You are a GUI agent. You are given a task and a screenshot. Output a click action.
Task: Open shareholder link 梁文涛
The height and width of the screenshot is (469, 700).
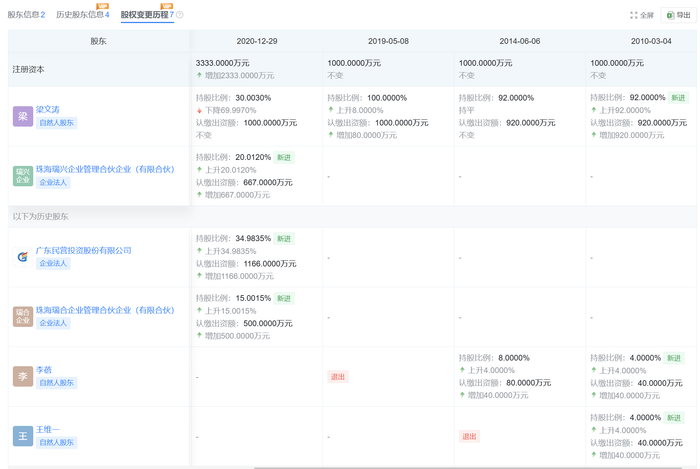47,109
